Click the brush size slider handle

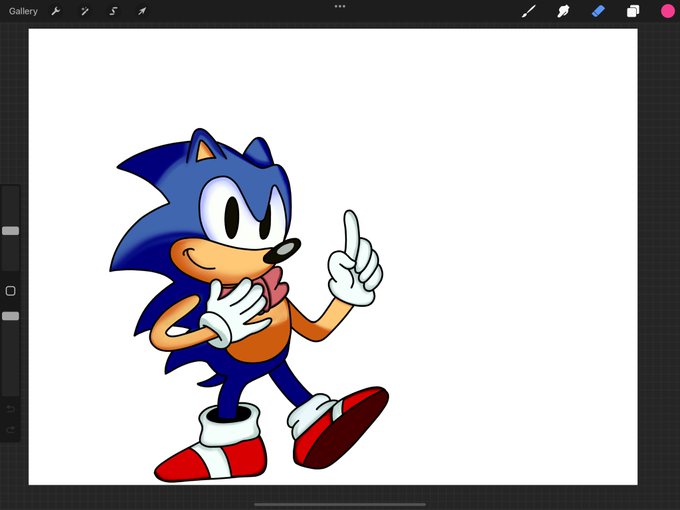point(10,231)
